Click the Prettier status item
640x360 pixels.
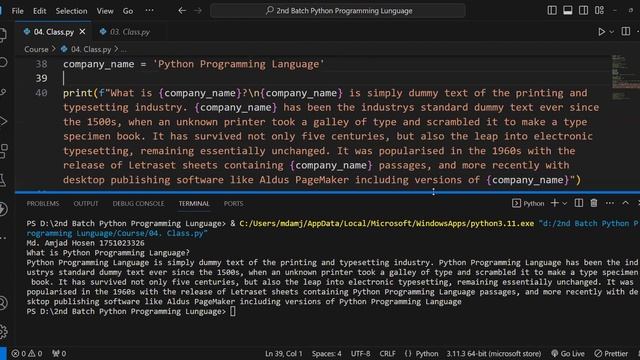[x=611, y=353]
